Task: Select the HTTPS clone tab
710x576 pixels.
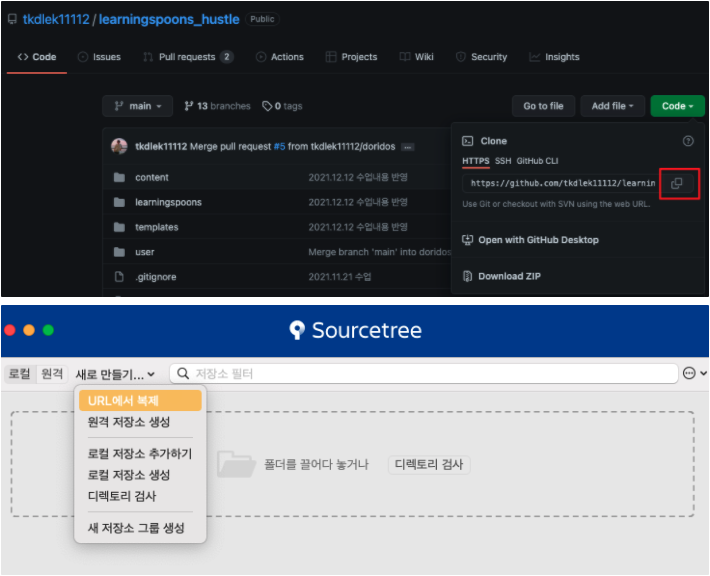Action: pyautogui.click(x=475, y=161)
